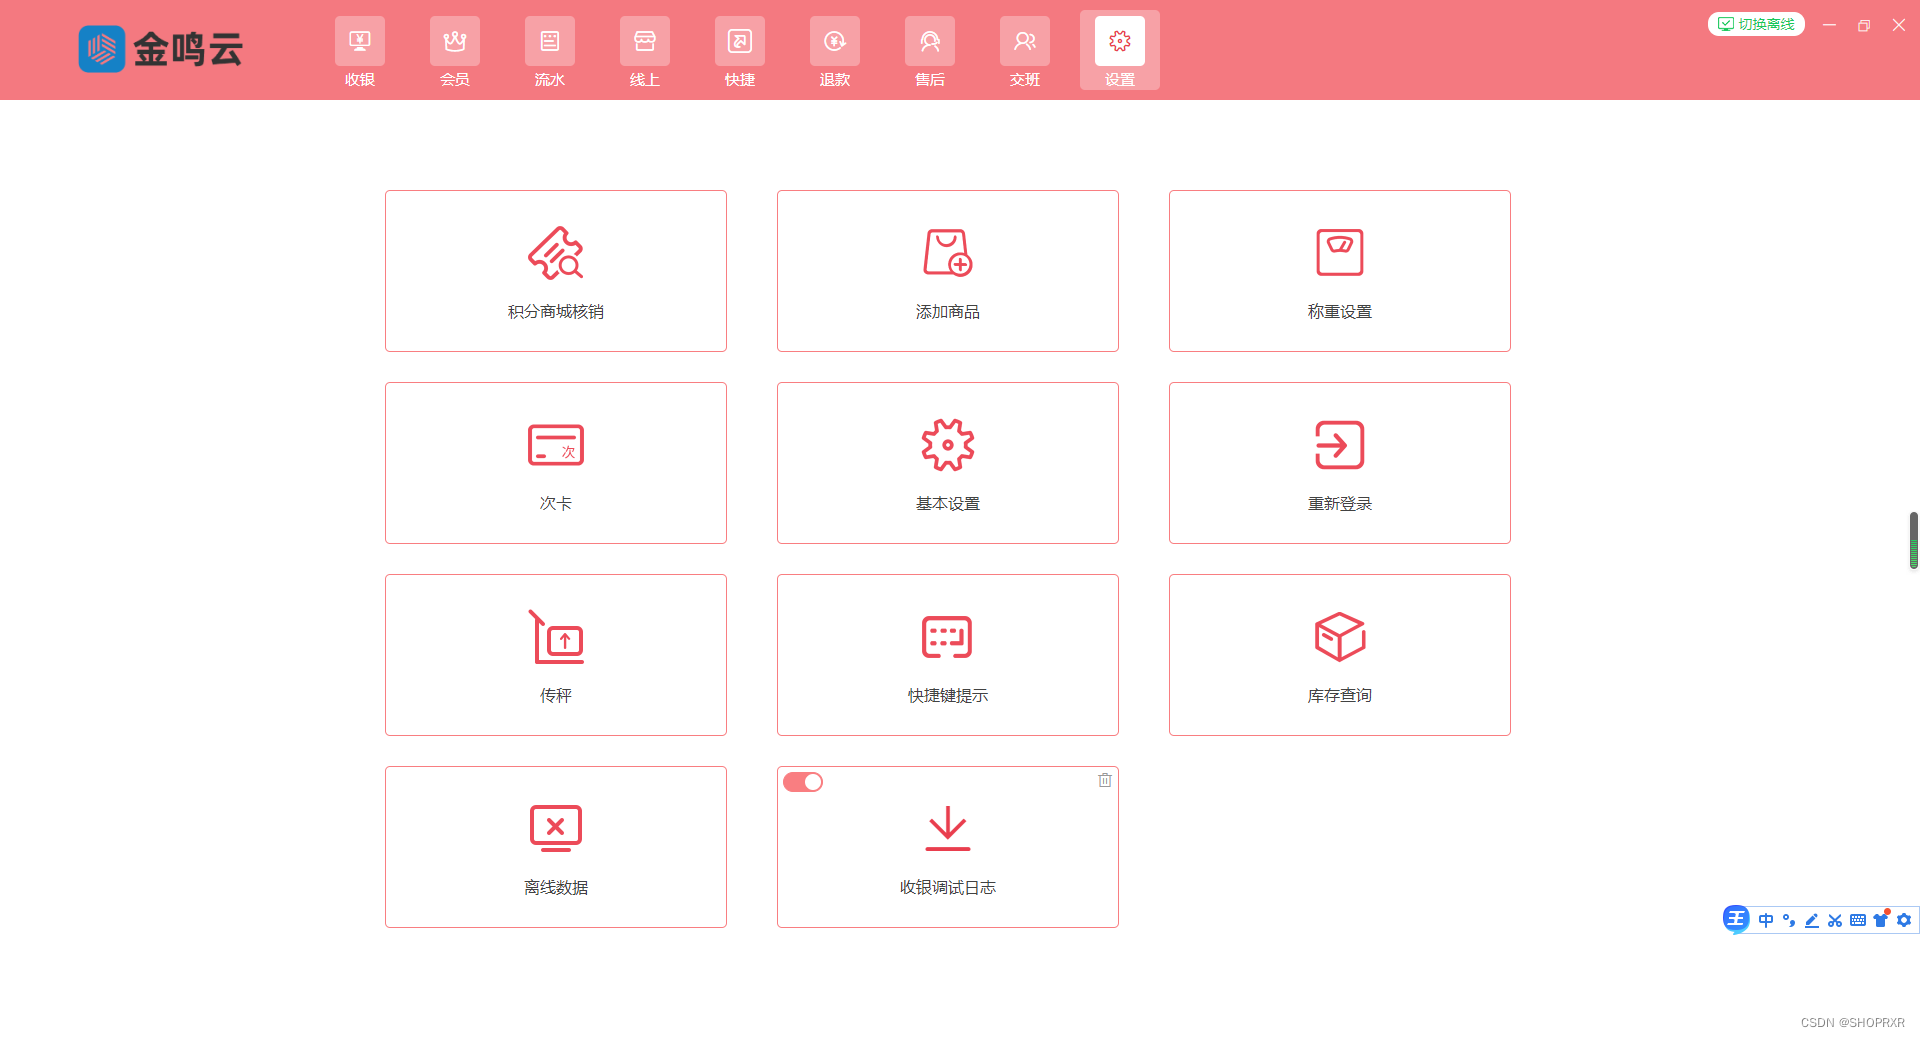Open the 次卡 count card tile
Screen dimensions: 1920x1037
(556, 463)
